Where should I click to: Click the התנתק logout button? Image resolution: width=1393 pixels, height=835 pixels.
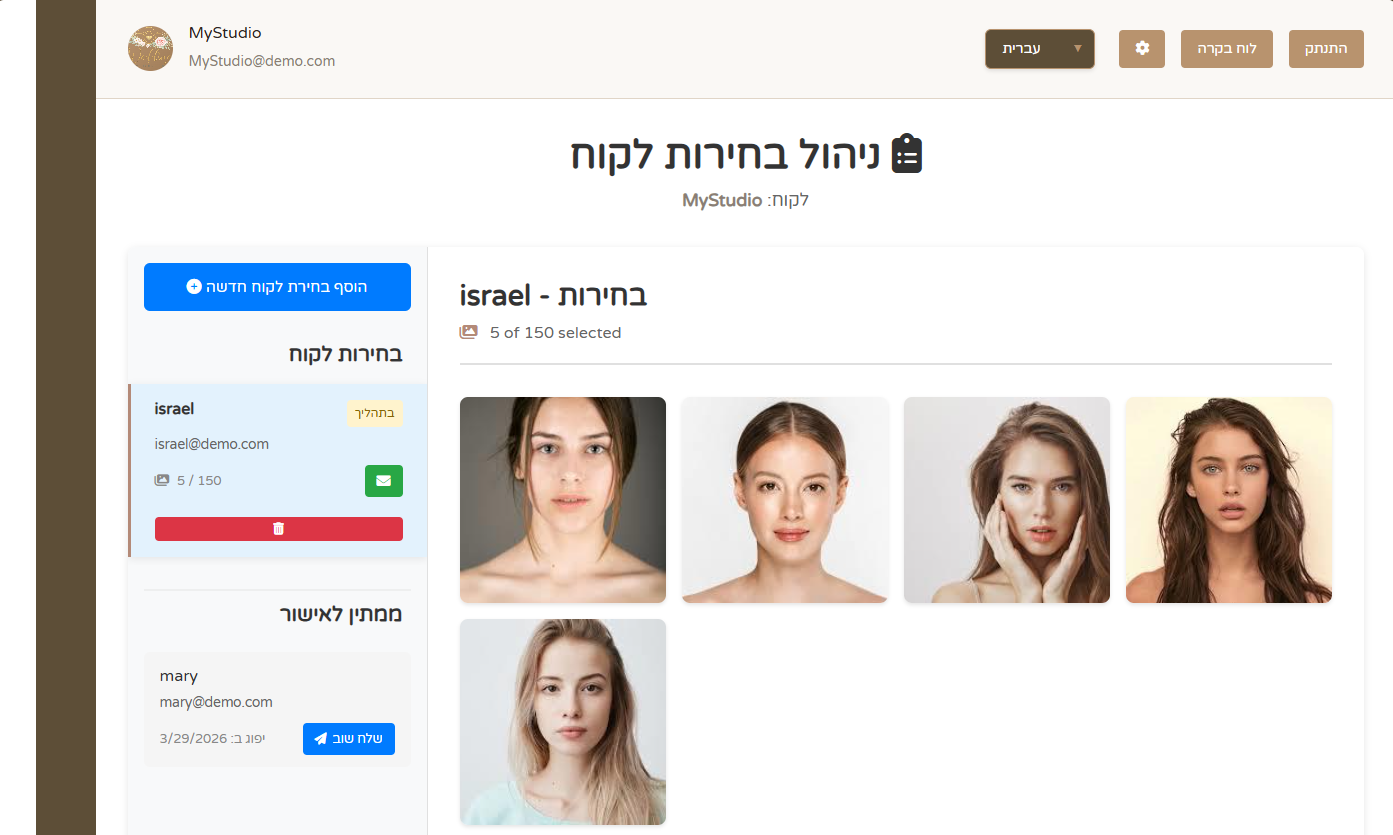pyautogui.click(x=1326, y=48)
